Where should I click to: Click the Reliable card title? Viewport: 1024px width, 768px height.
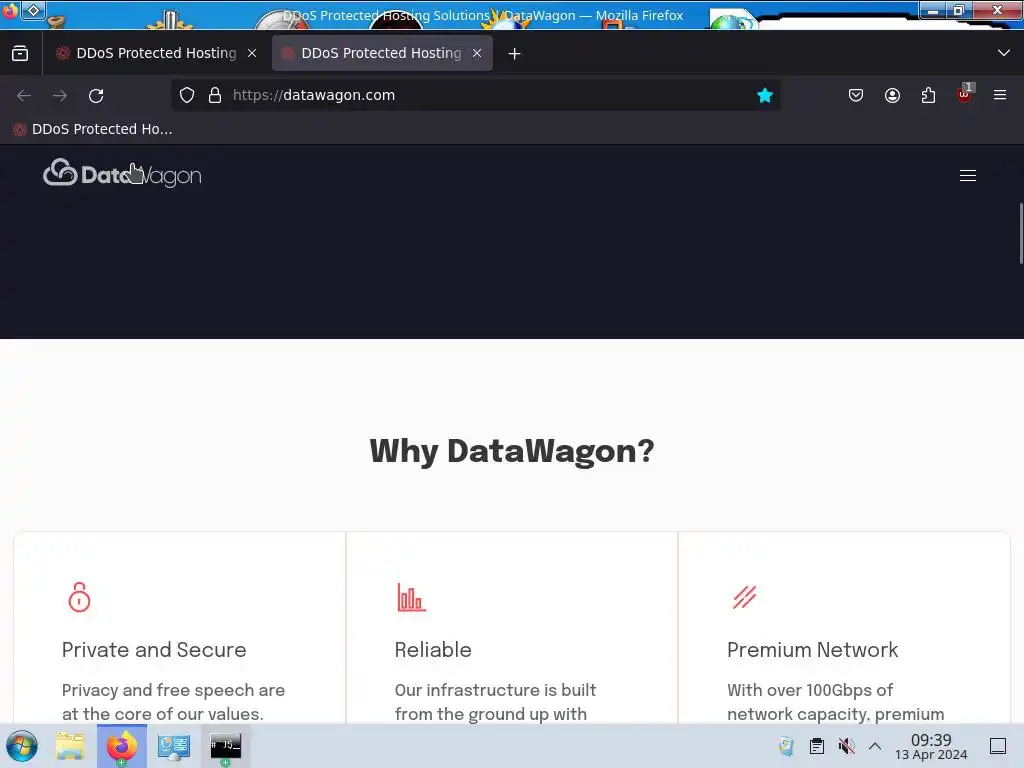(433, 650)
